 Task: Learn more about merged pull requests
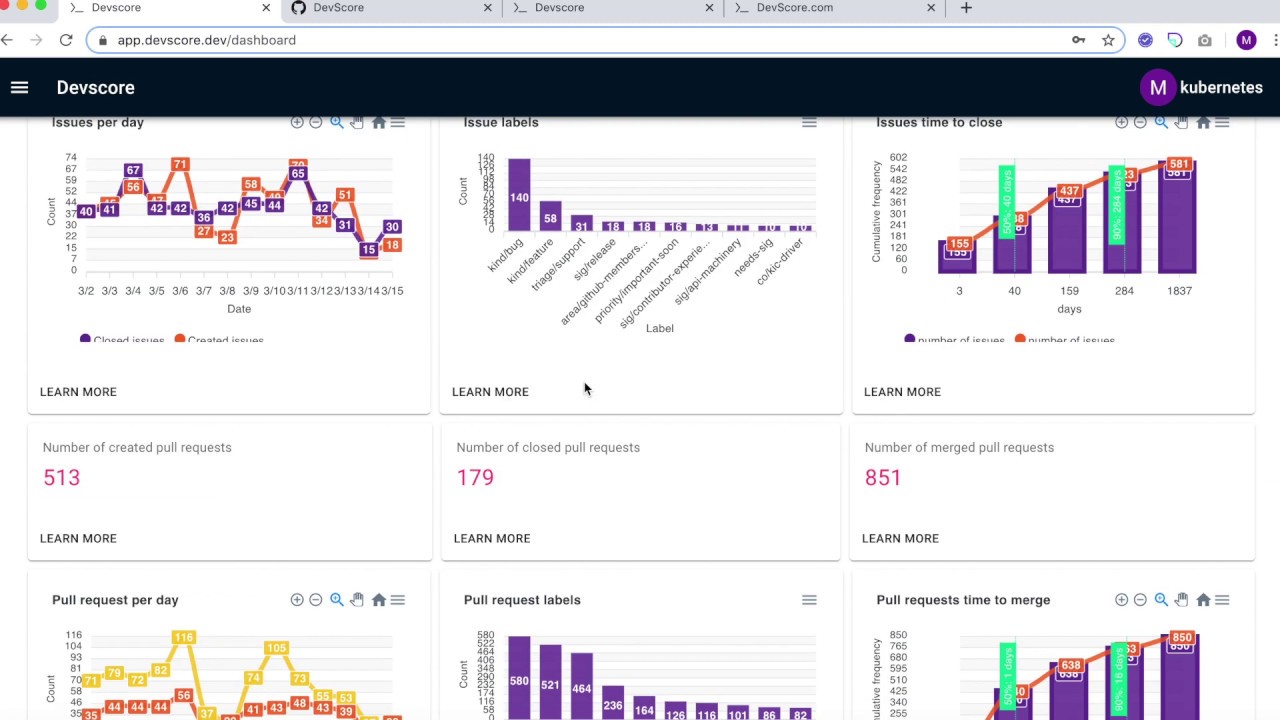coord(900,538)
